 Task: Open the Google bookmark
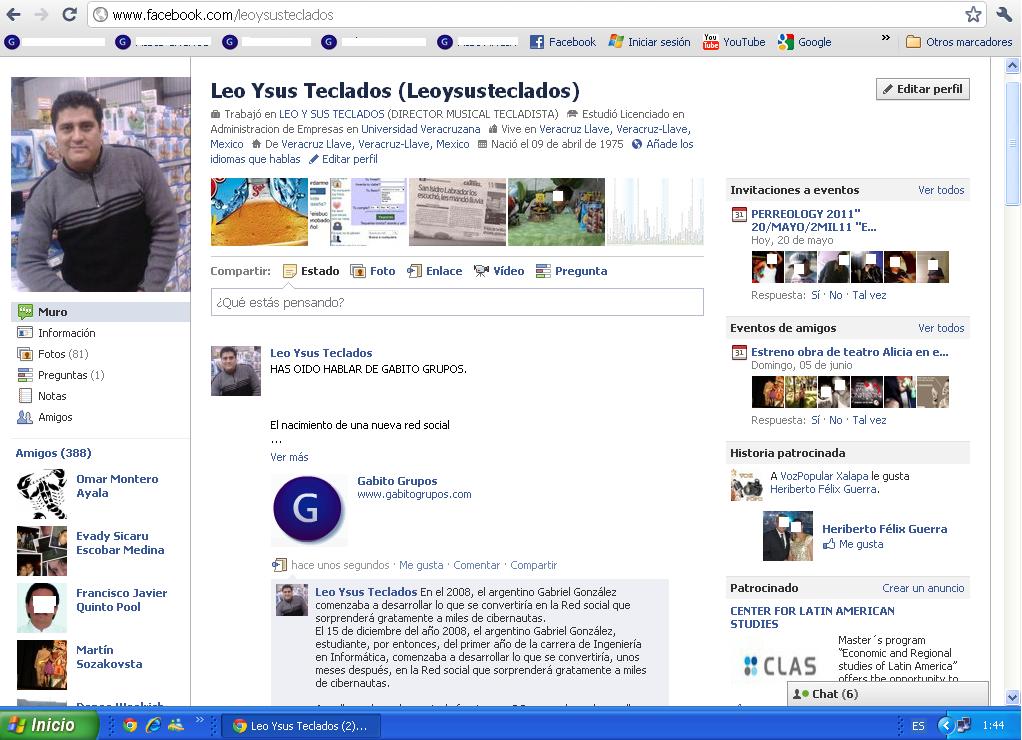click(805, 42)
